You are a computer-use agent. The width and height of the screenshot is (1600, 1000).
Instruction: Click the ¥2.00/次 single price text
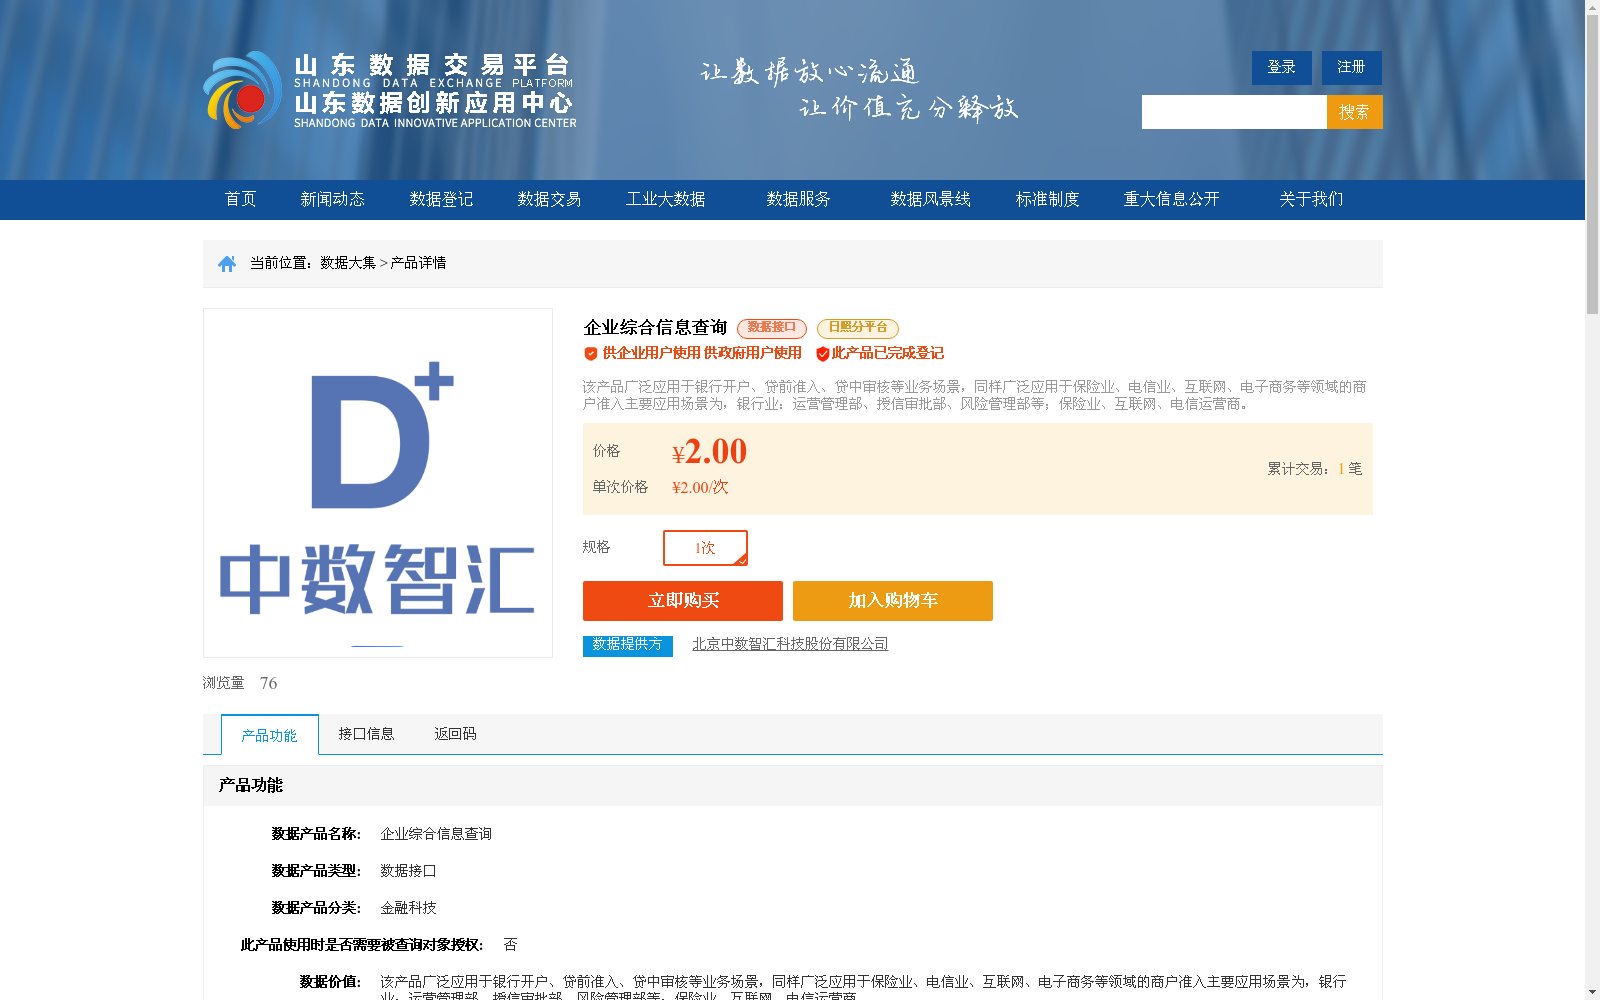pyautogui.click(x=700, y=488)
